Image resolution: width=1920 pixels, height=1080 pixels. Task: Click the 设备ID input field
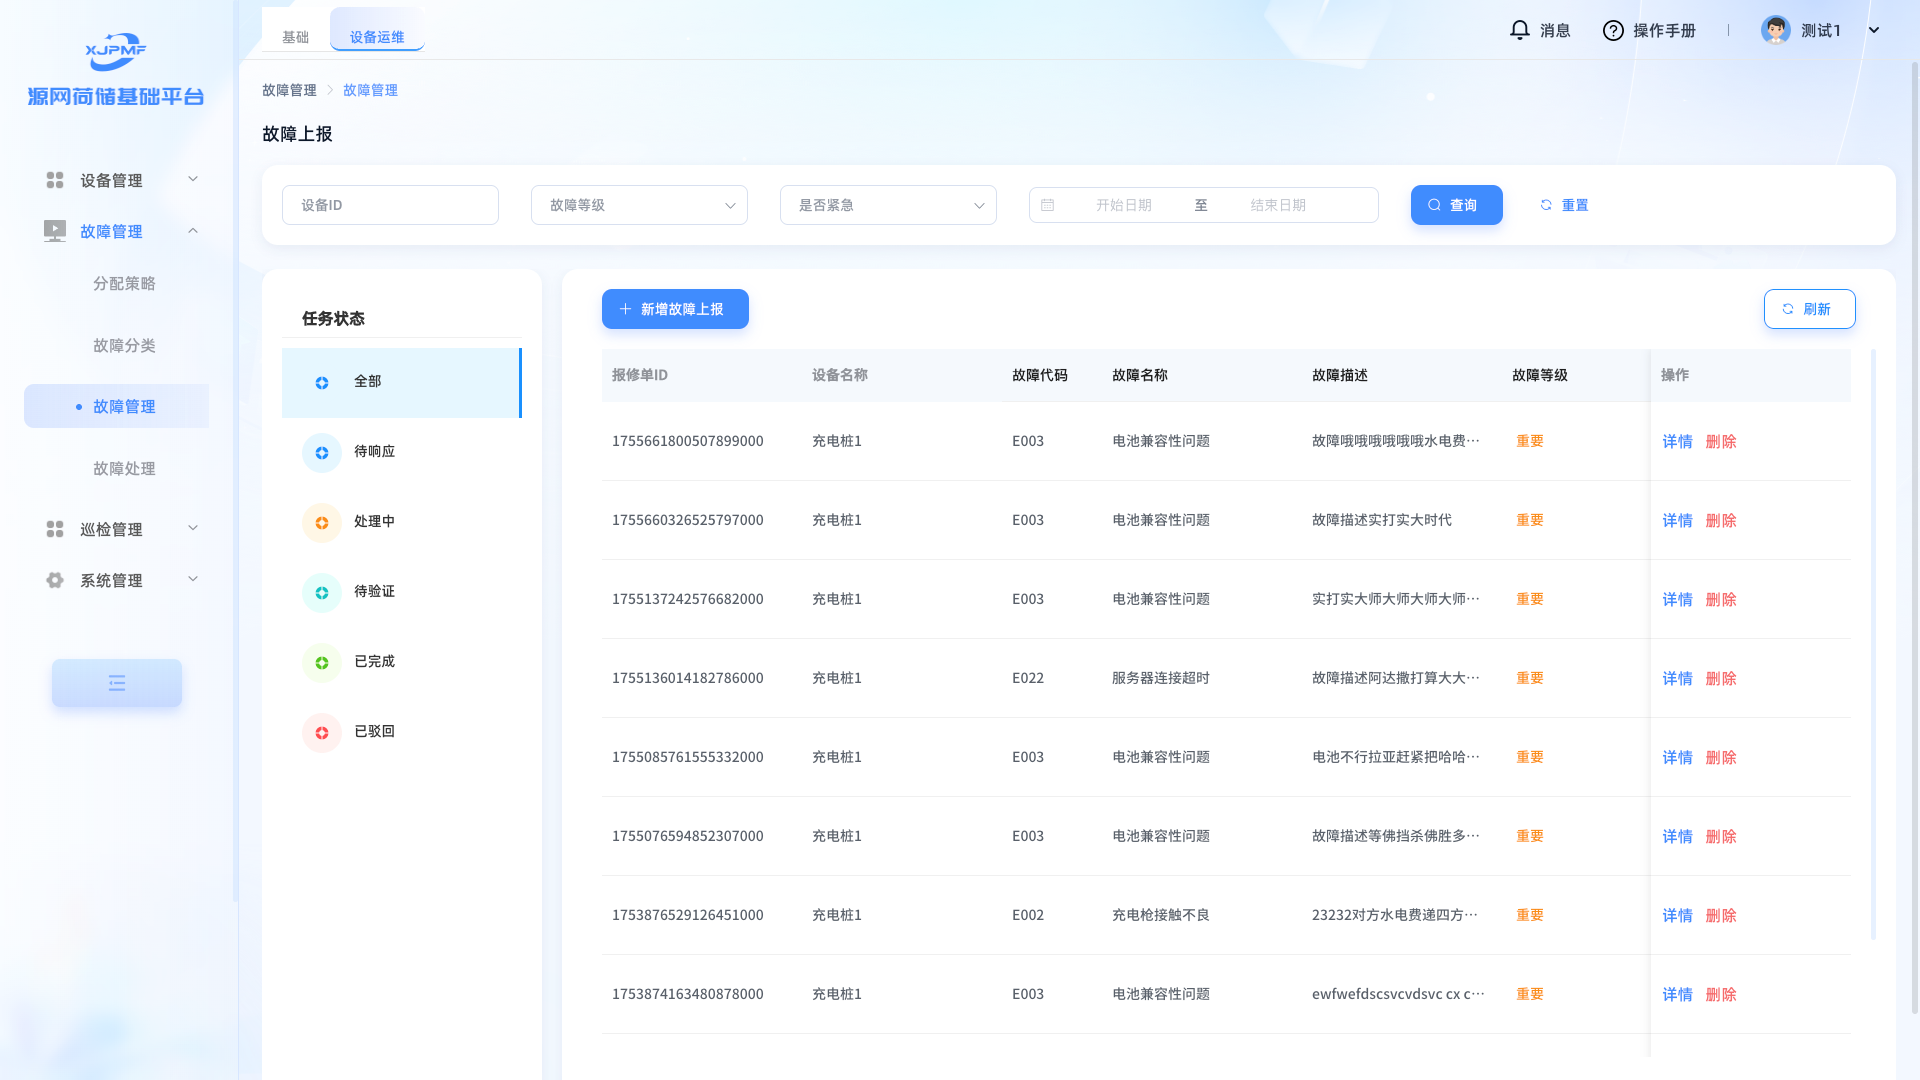click(390, 205)
